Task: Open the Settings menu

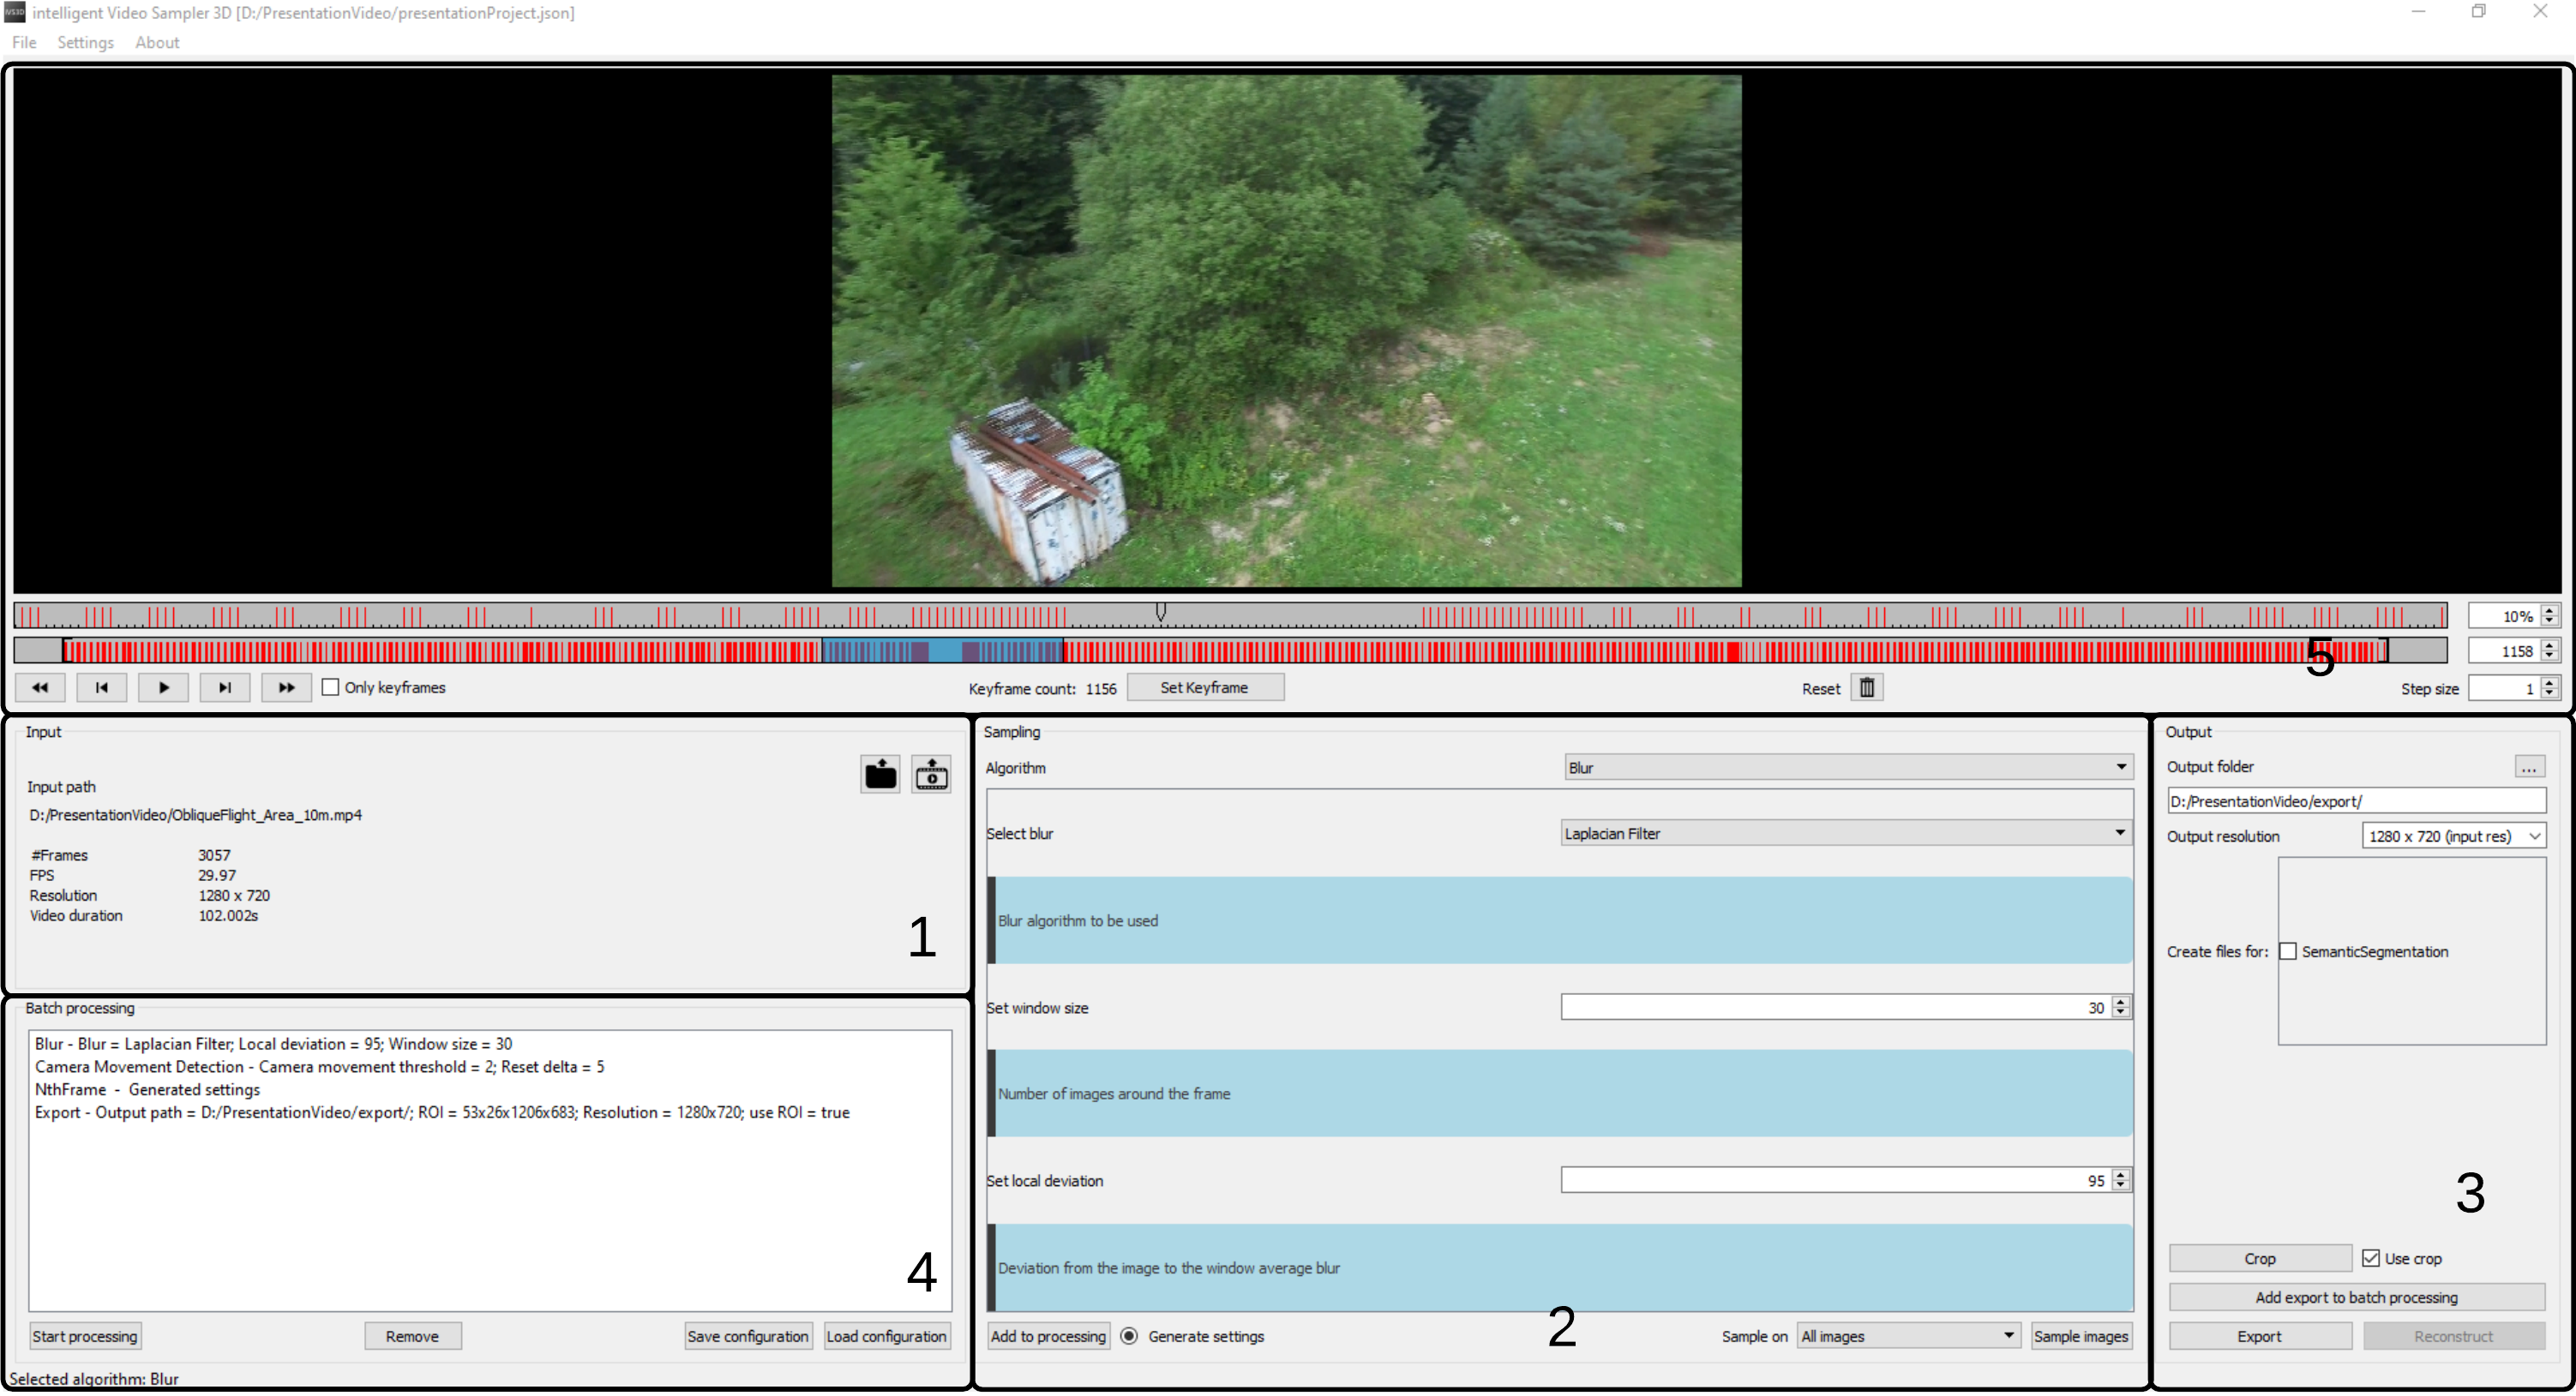Action: point(85,43)
